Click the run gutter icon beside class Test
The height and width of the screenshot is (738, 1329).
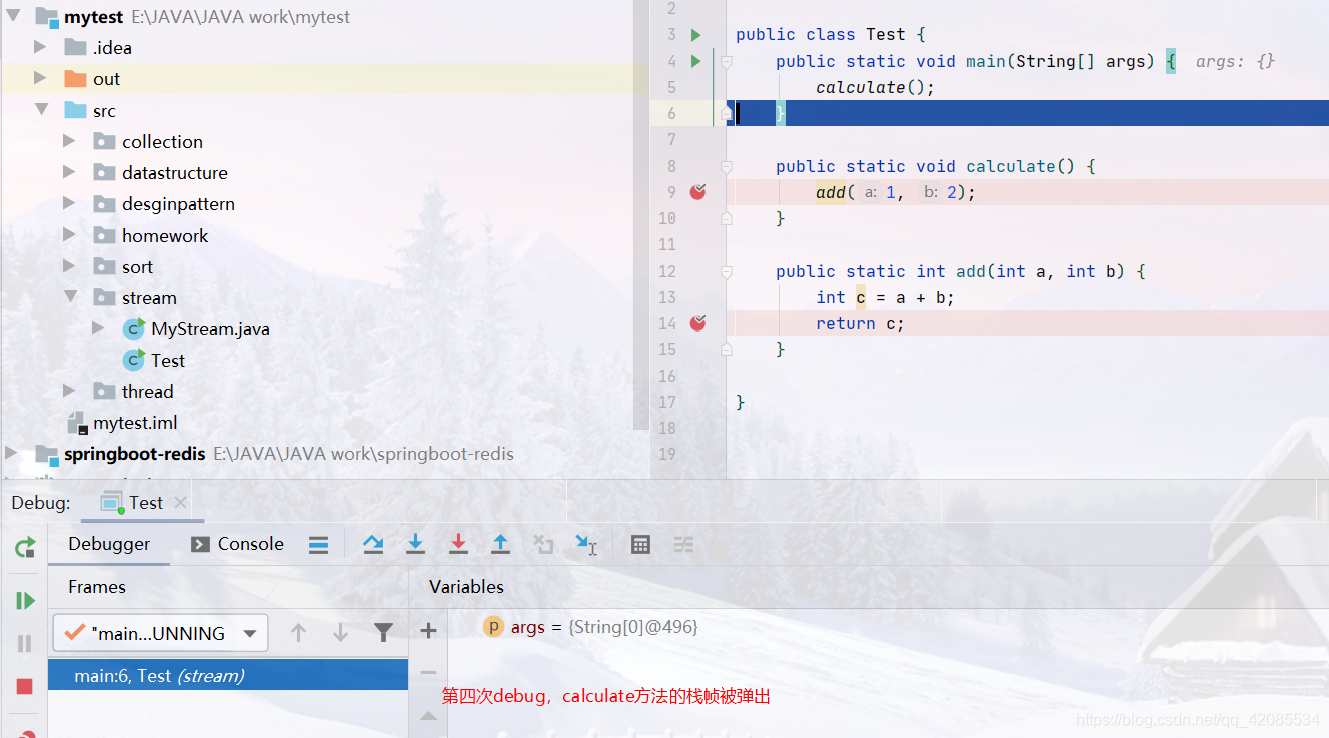tap(696, 35)
